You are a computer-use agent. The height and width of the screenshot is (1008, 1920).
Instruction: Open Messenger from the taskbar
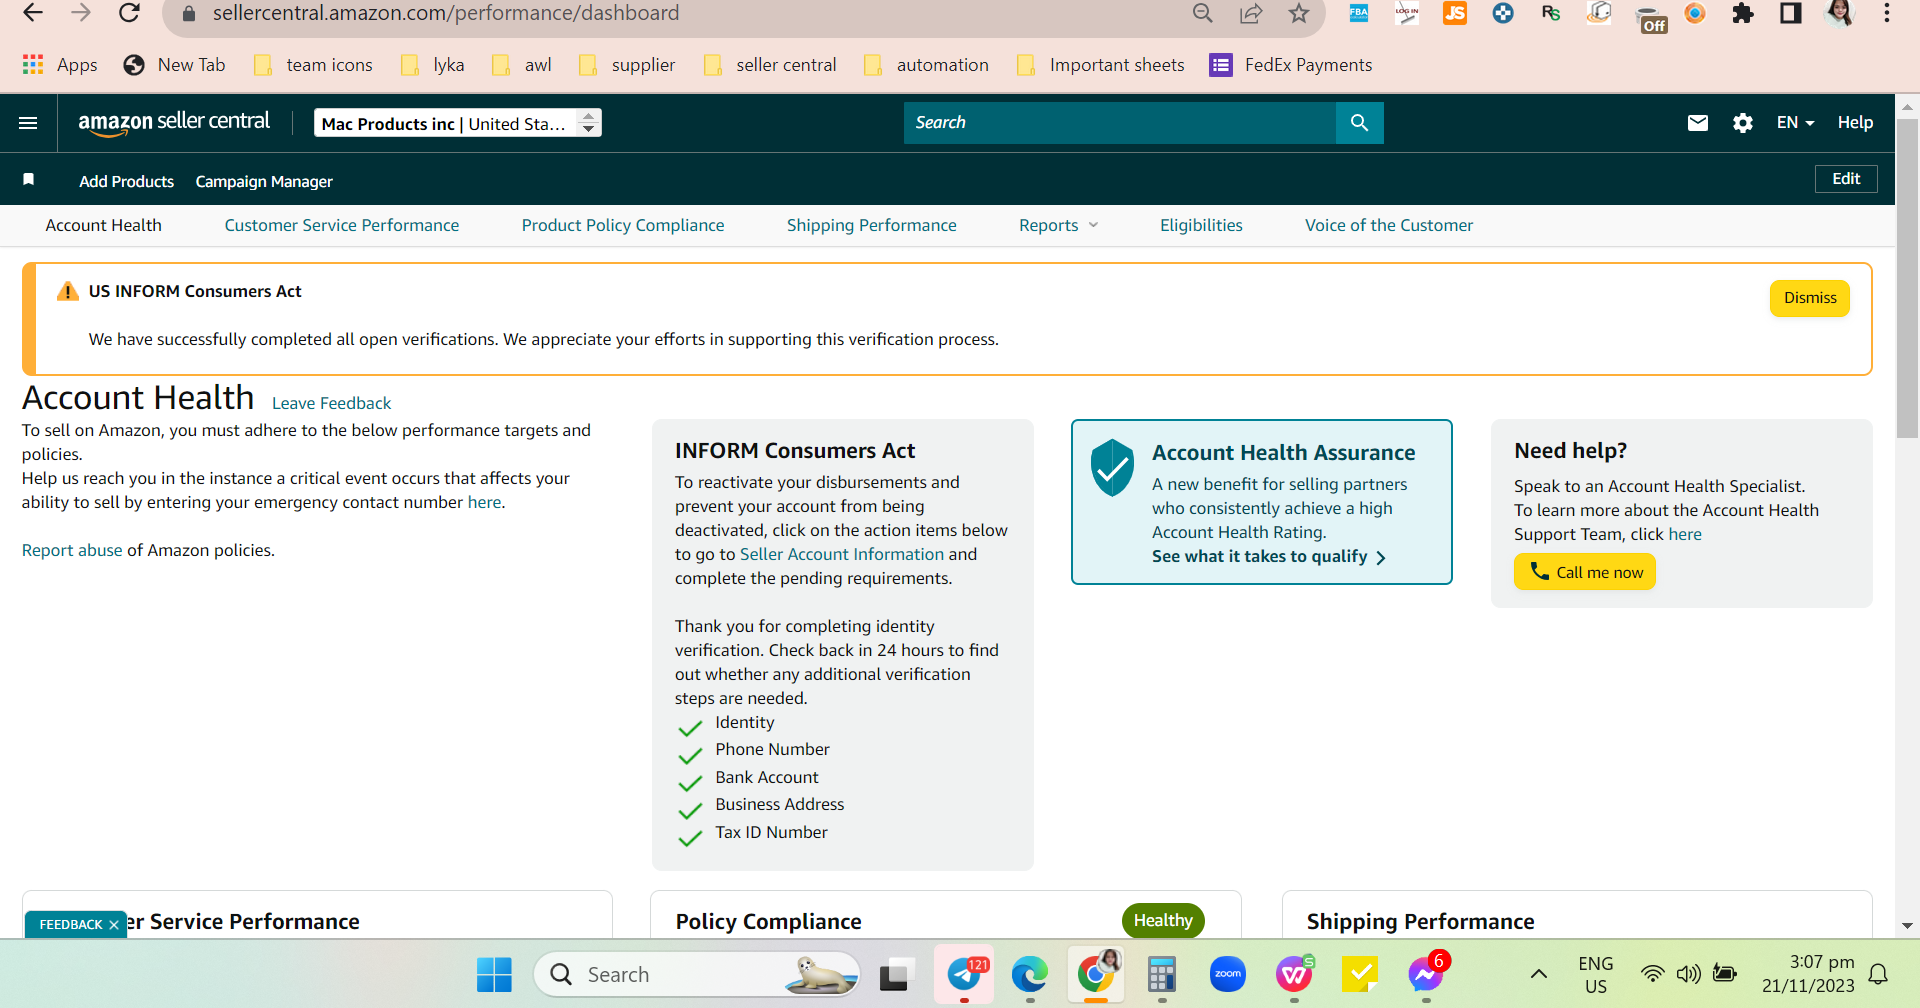tap(1425, 974)
